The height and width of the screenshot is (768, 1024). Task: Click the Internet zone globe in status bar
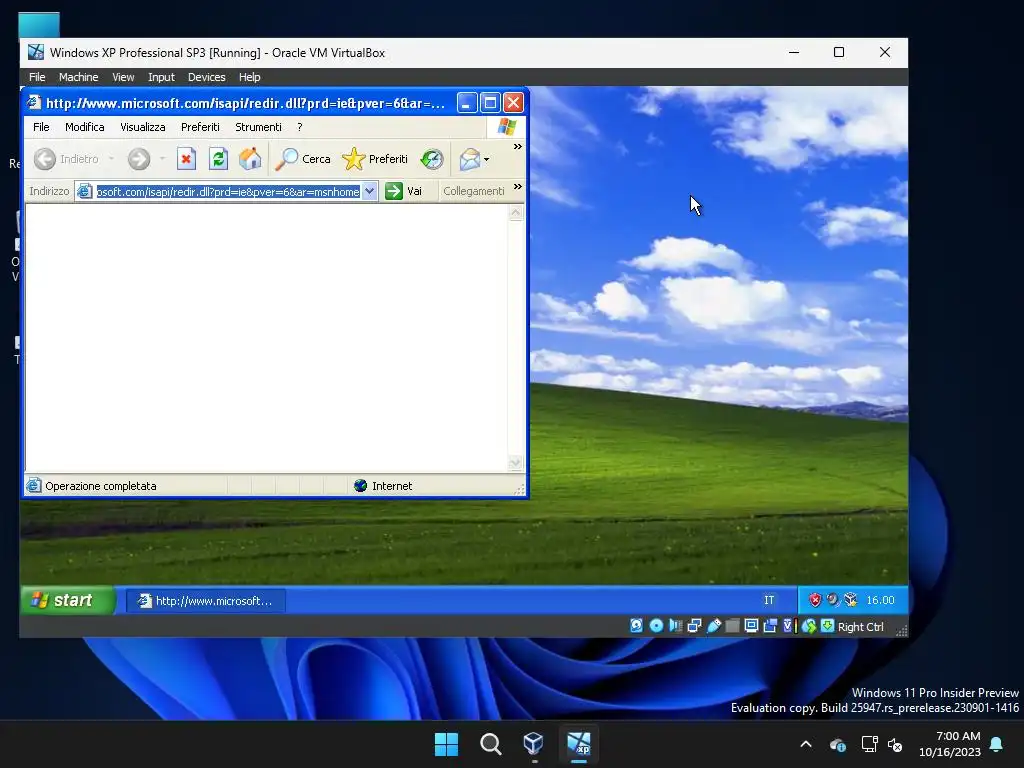tap(360, 485)
